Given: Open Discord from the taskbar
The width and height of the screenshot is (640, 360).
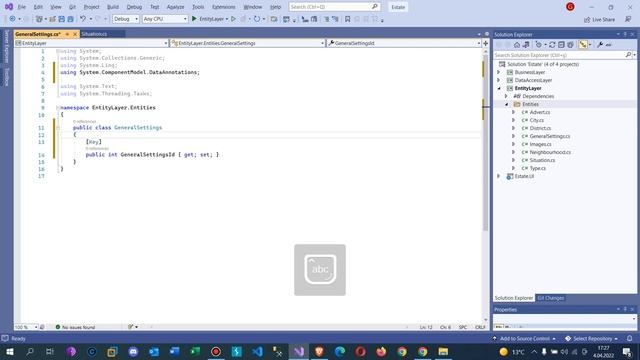Looking at the screenshot, I should (x=133, y=351).
